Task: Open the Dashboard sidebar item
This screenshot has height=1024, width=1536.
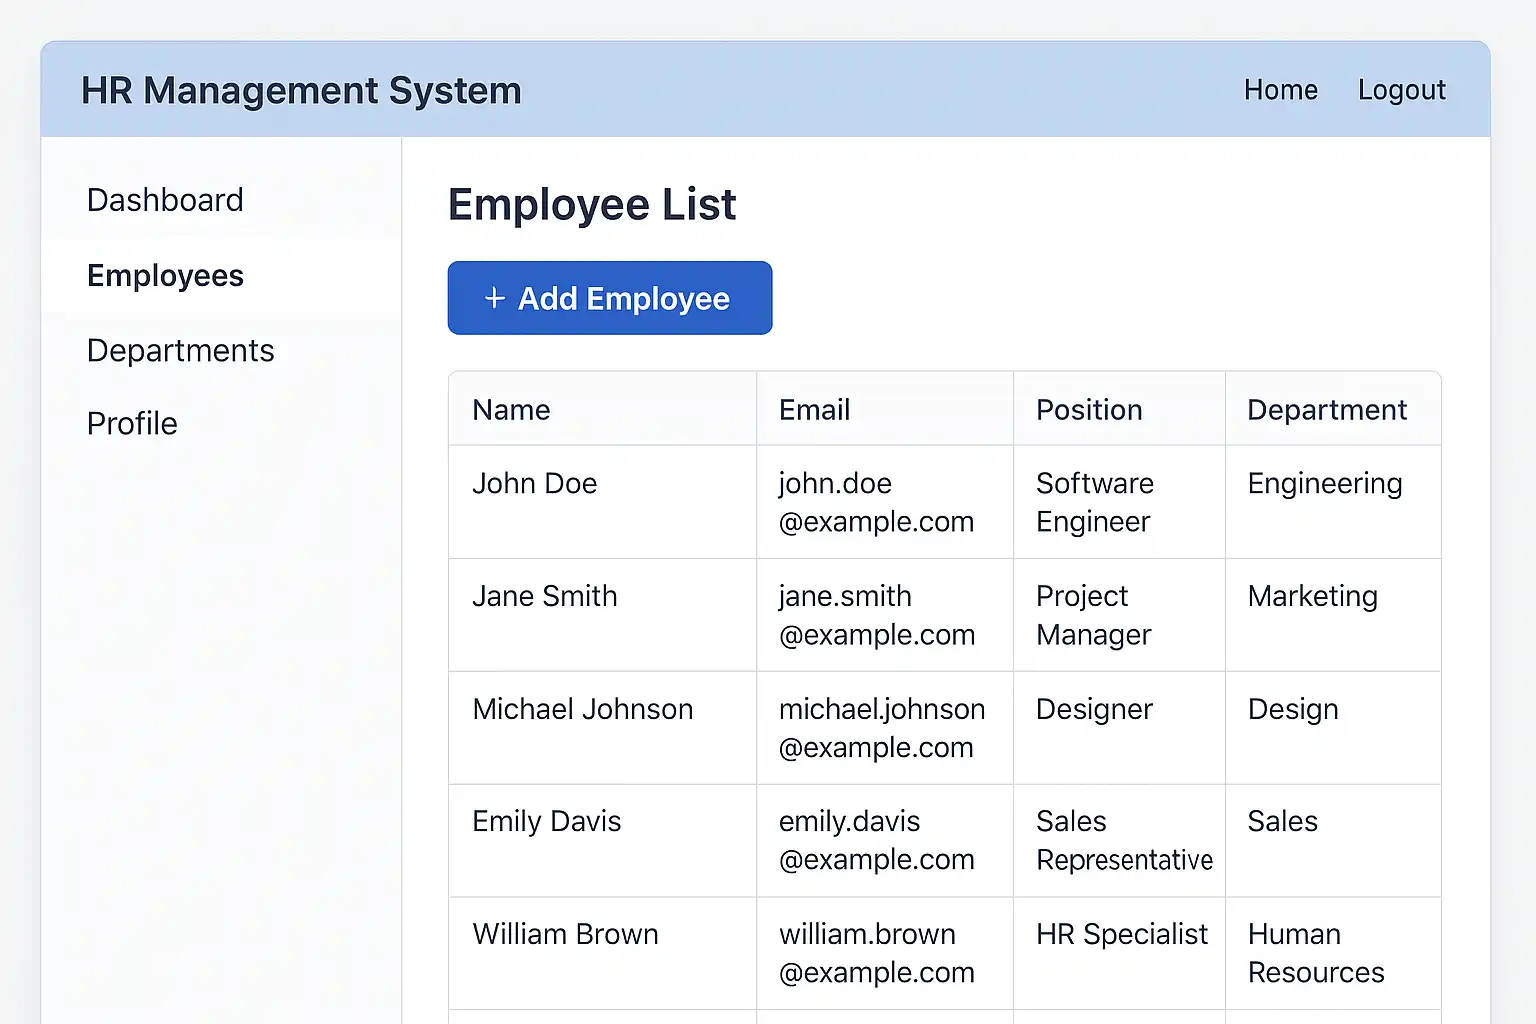Action: [165, 200]
